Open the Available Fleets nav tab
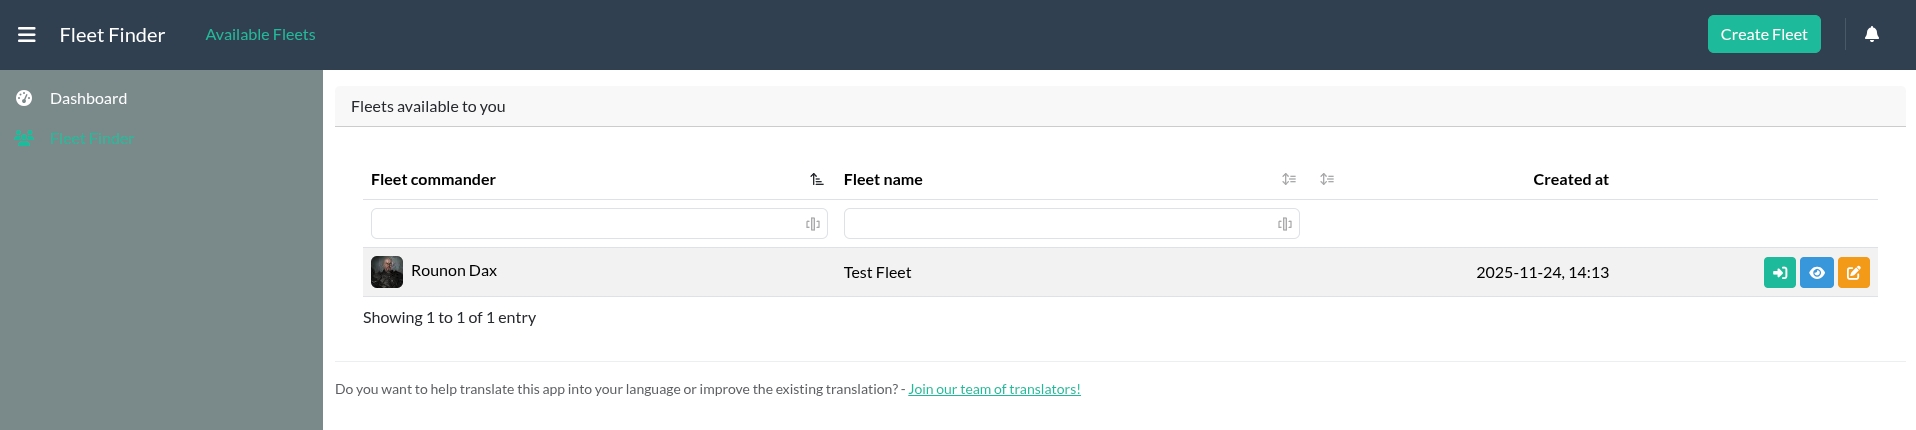Screen dimensions: 1916x430 tap(260, 35)
